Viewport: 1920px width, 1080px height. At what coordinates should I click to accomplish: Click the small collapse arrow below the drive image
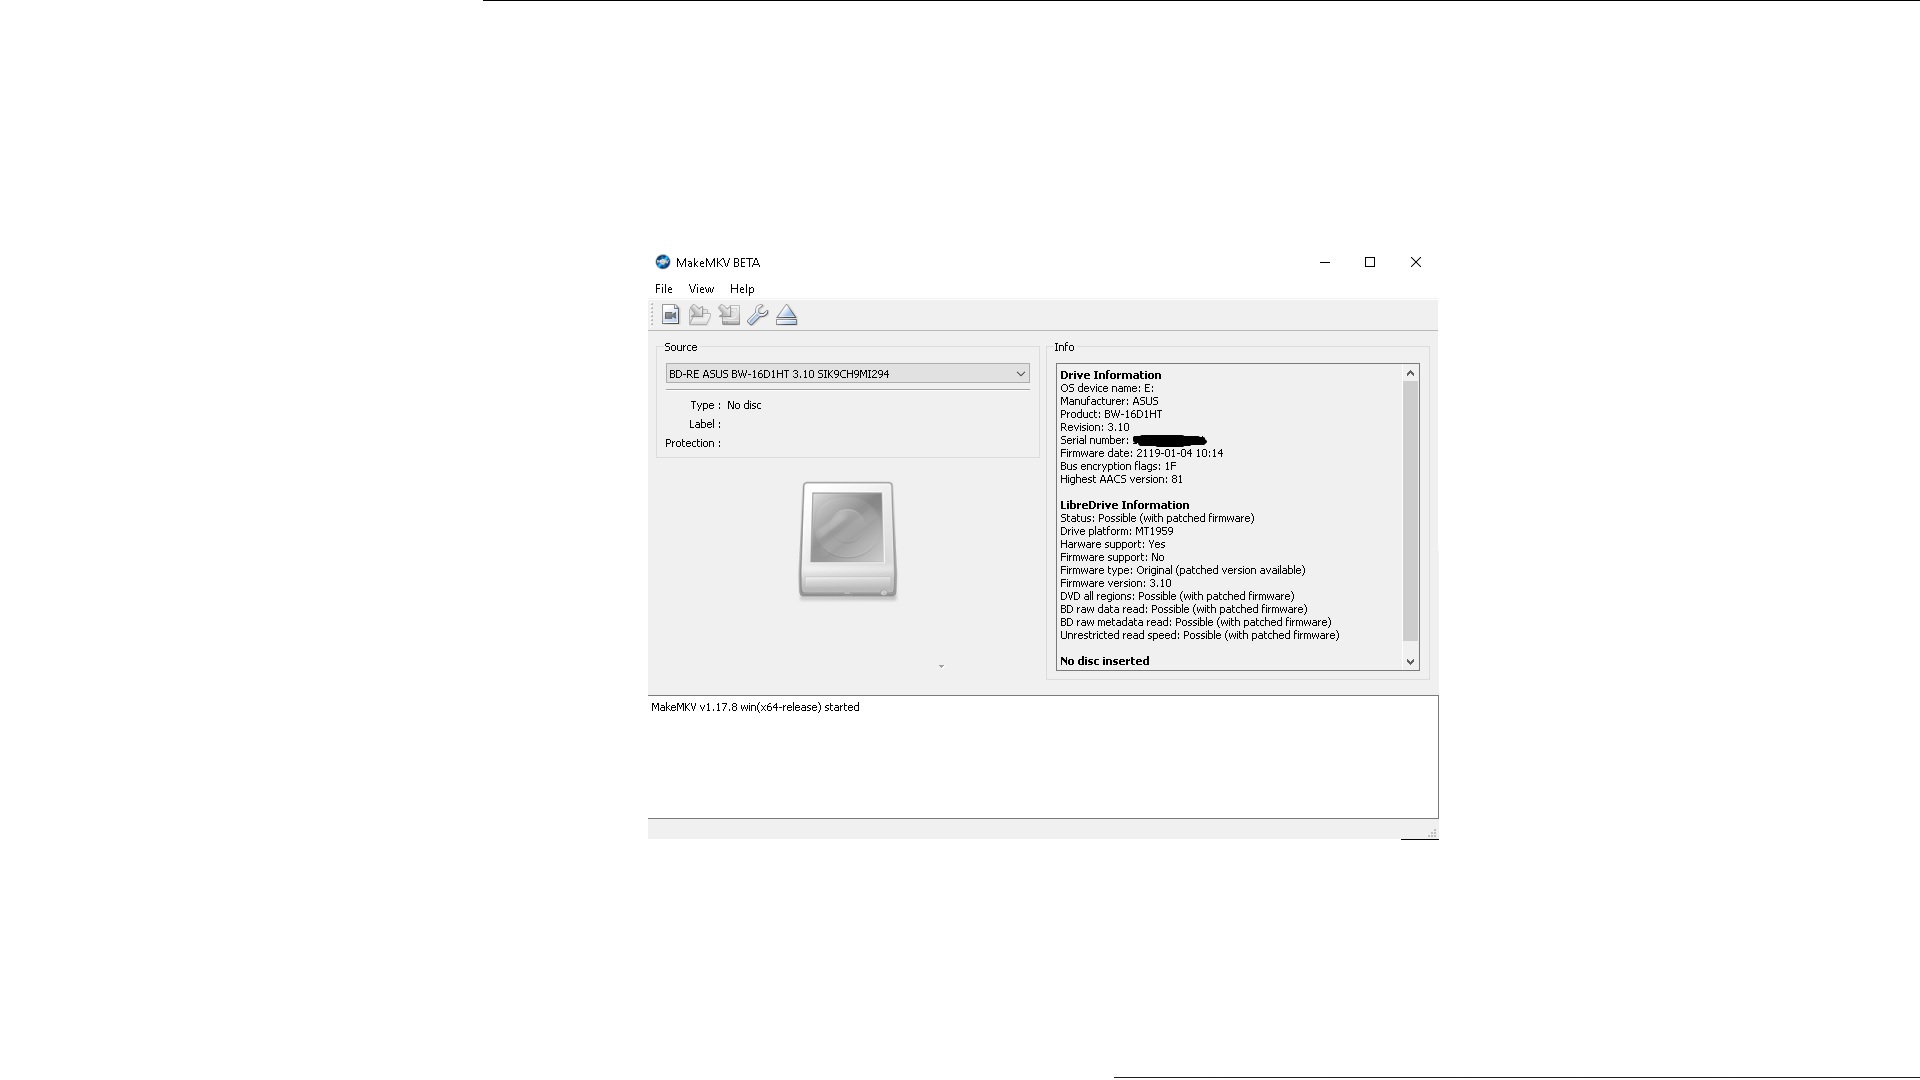tap(941, 666)
